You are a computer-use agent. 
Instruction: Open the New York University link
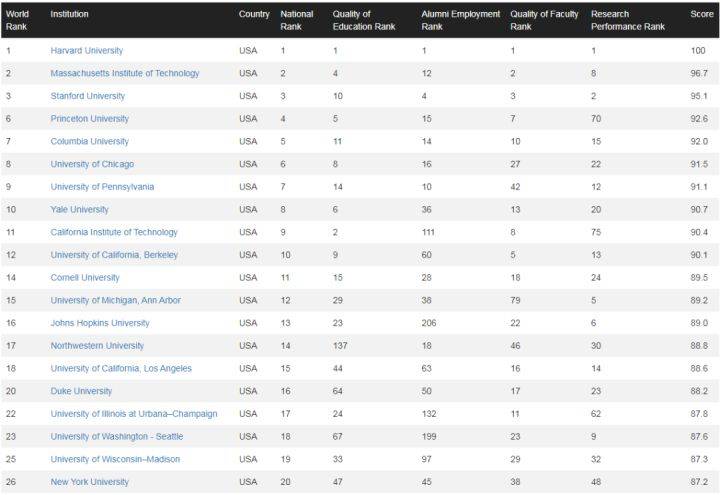tap(90, 482)
